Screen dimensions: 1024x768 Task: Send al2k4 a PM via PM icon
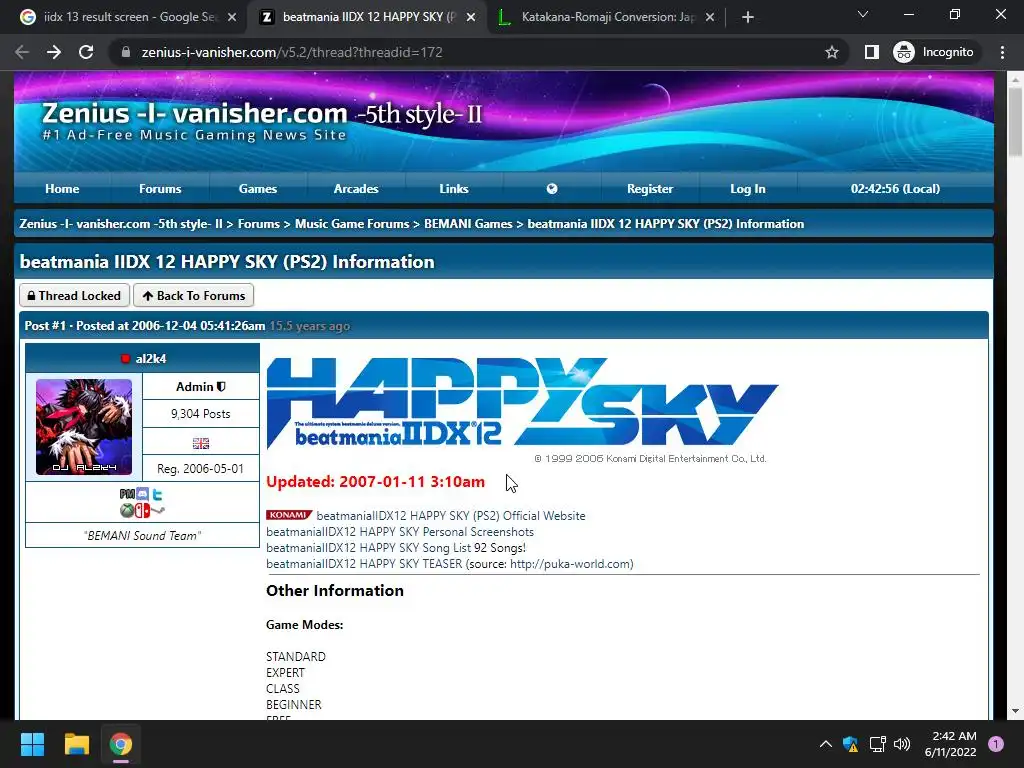click(127, 494)
